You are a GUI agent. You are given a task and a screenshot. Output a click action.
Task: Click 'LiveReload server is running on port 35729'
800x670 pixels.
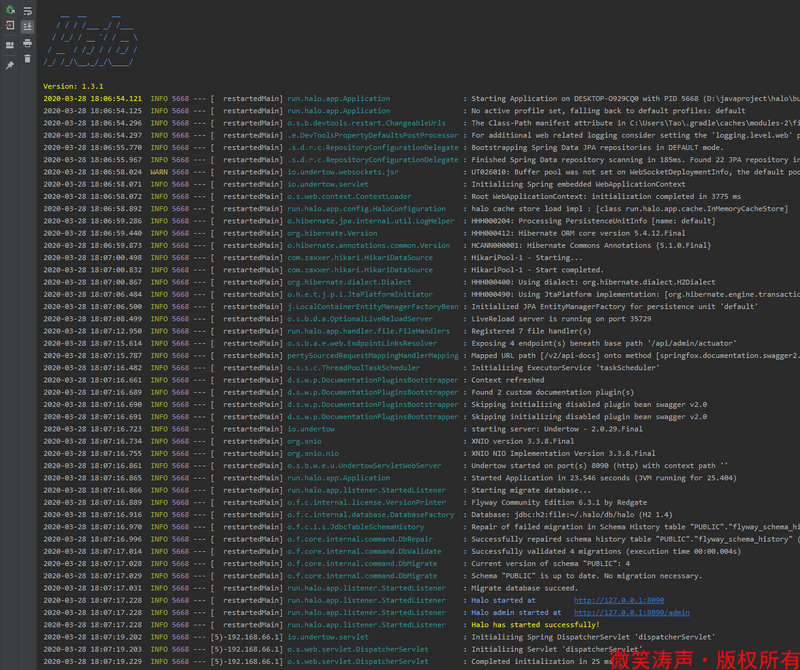(x=561, y=319)
